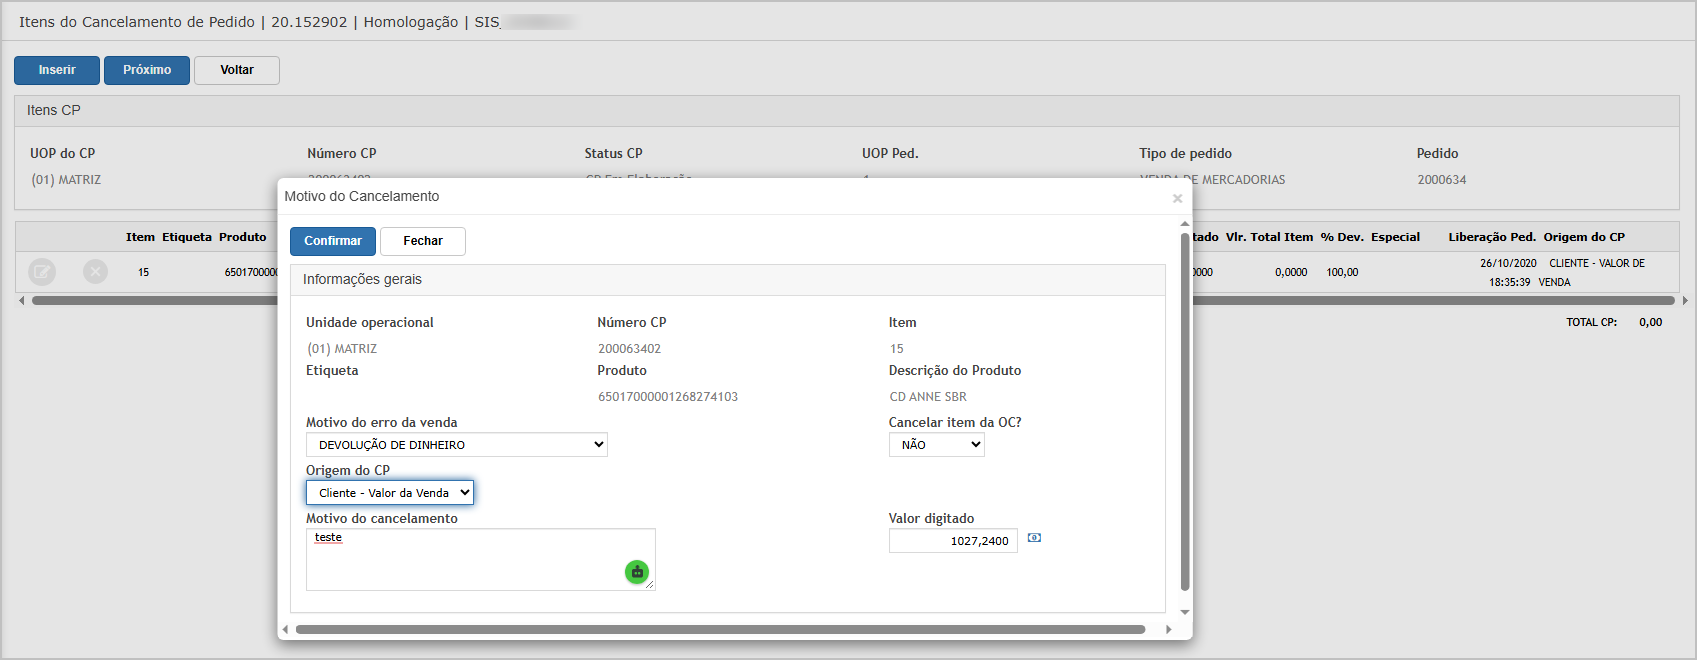Click the Origem do CP column header in the table
The width and height of the screenshot is (1697, 660).
tap(1584, 237)
